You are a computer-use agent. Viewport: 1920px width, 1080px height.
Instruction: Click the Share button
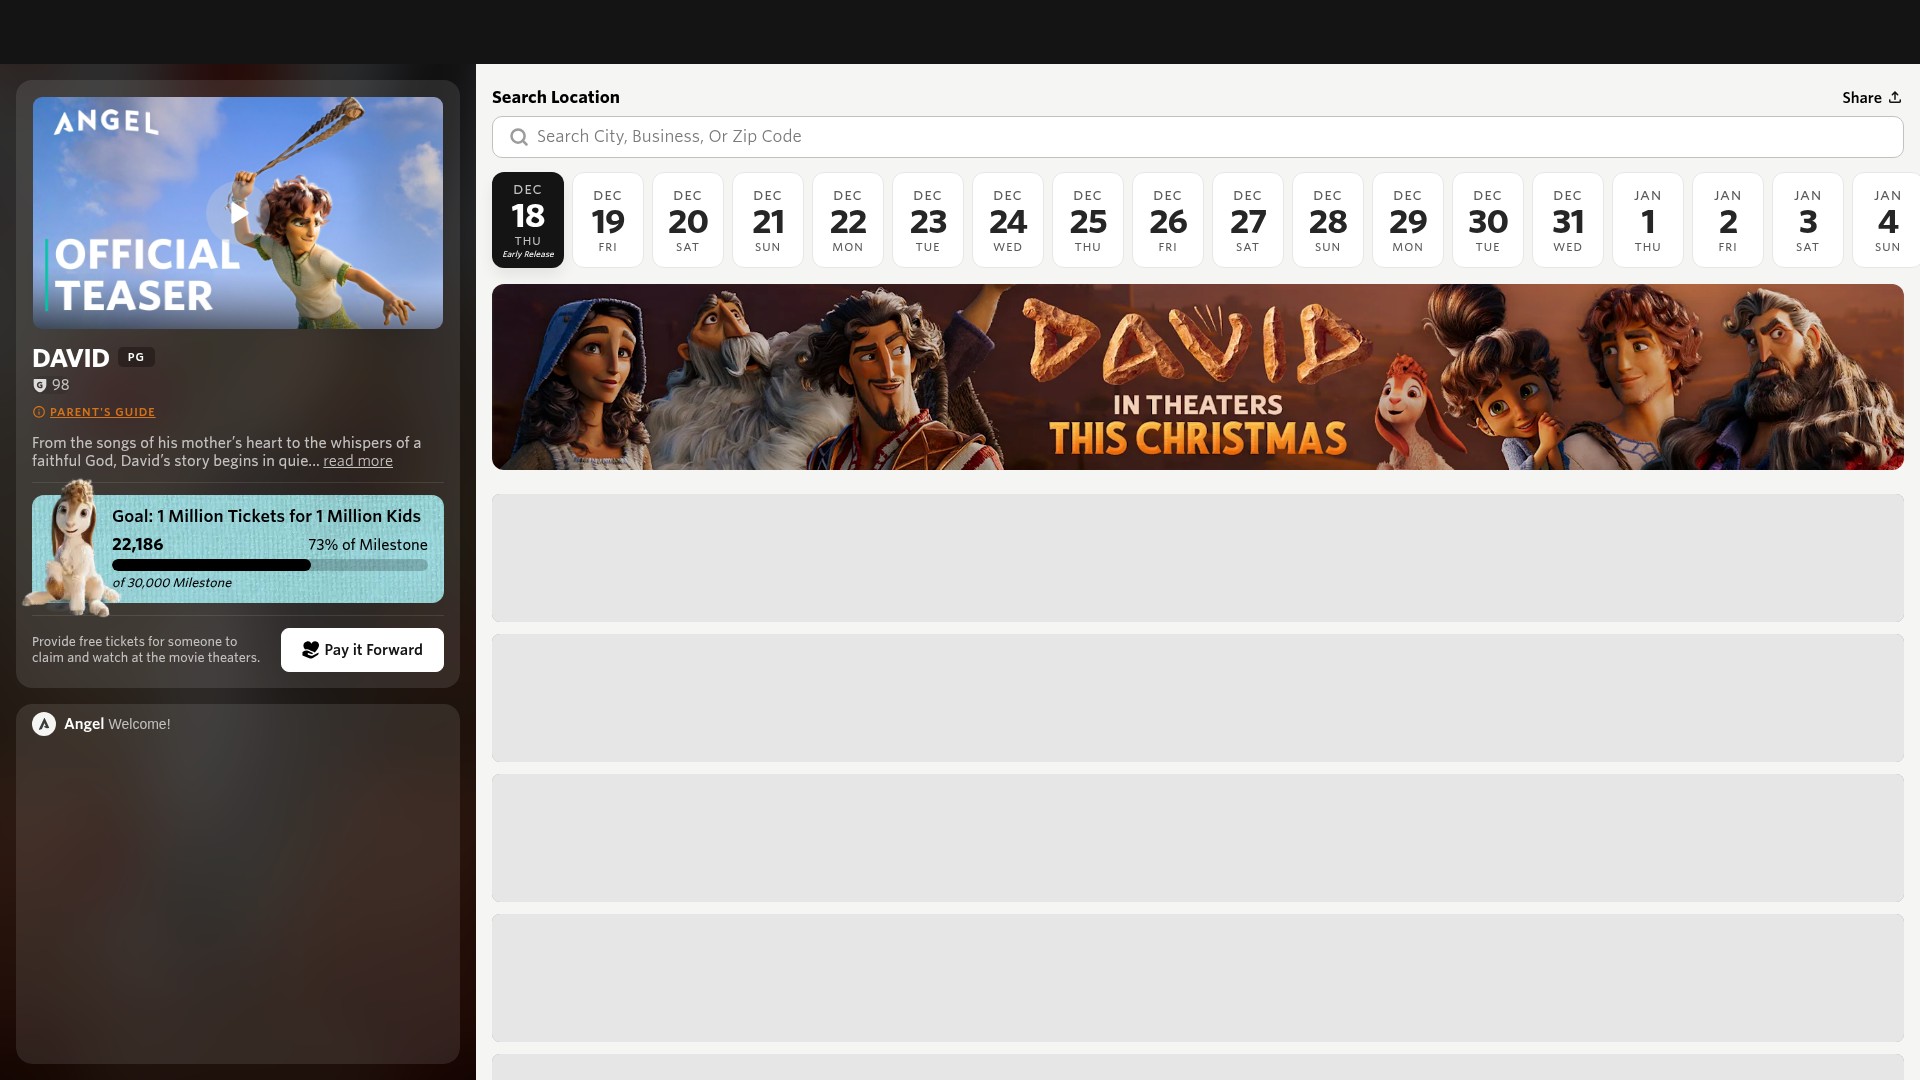[x=1871, y=97]
